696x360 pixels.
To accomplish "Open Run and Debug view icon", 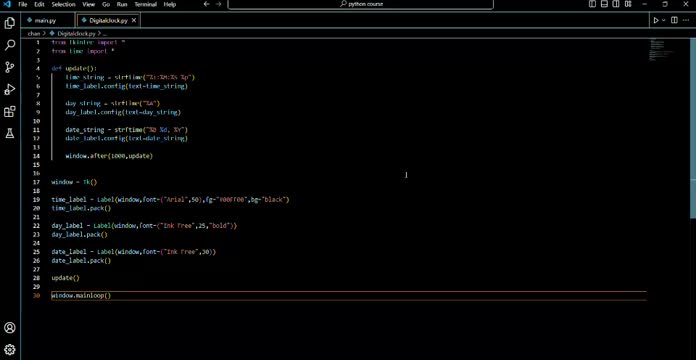I will tap(10, 90).
